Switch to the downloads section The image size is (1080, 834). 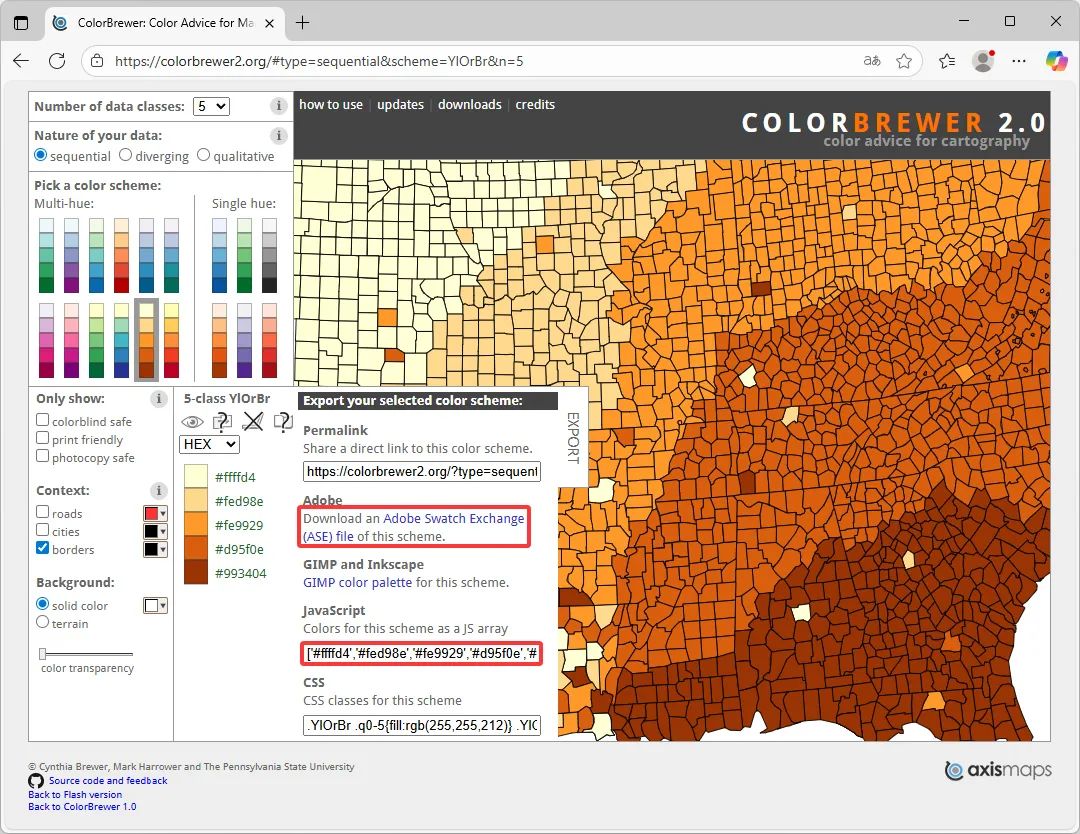point(469,104)
